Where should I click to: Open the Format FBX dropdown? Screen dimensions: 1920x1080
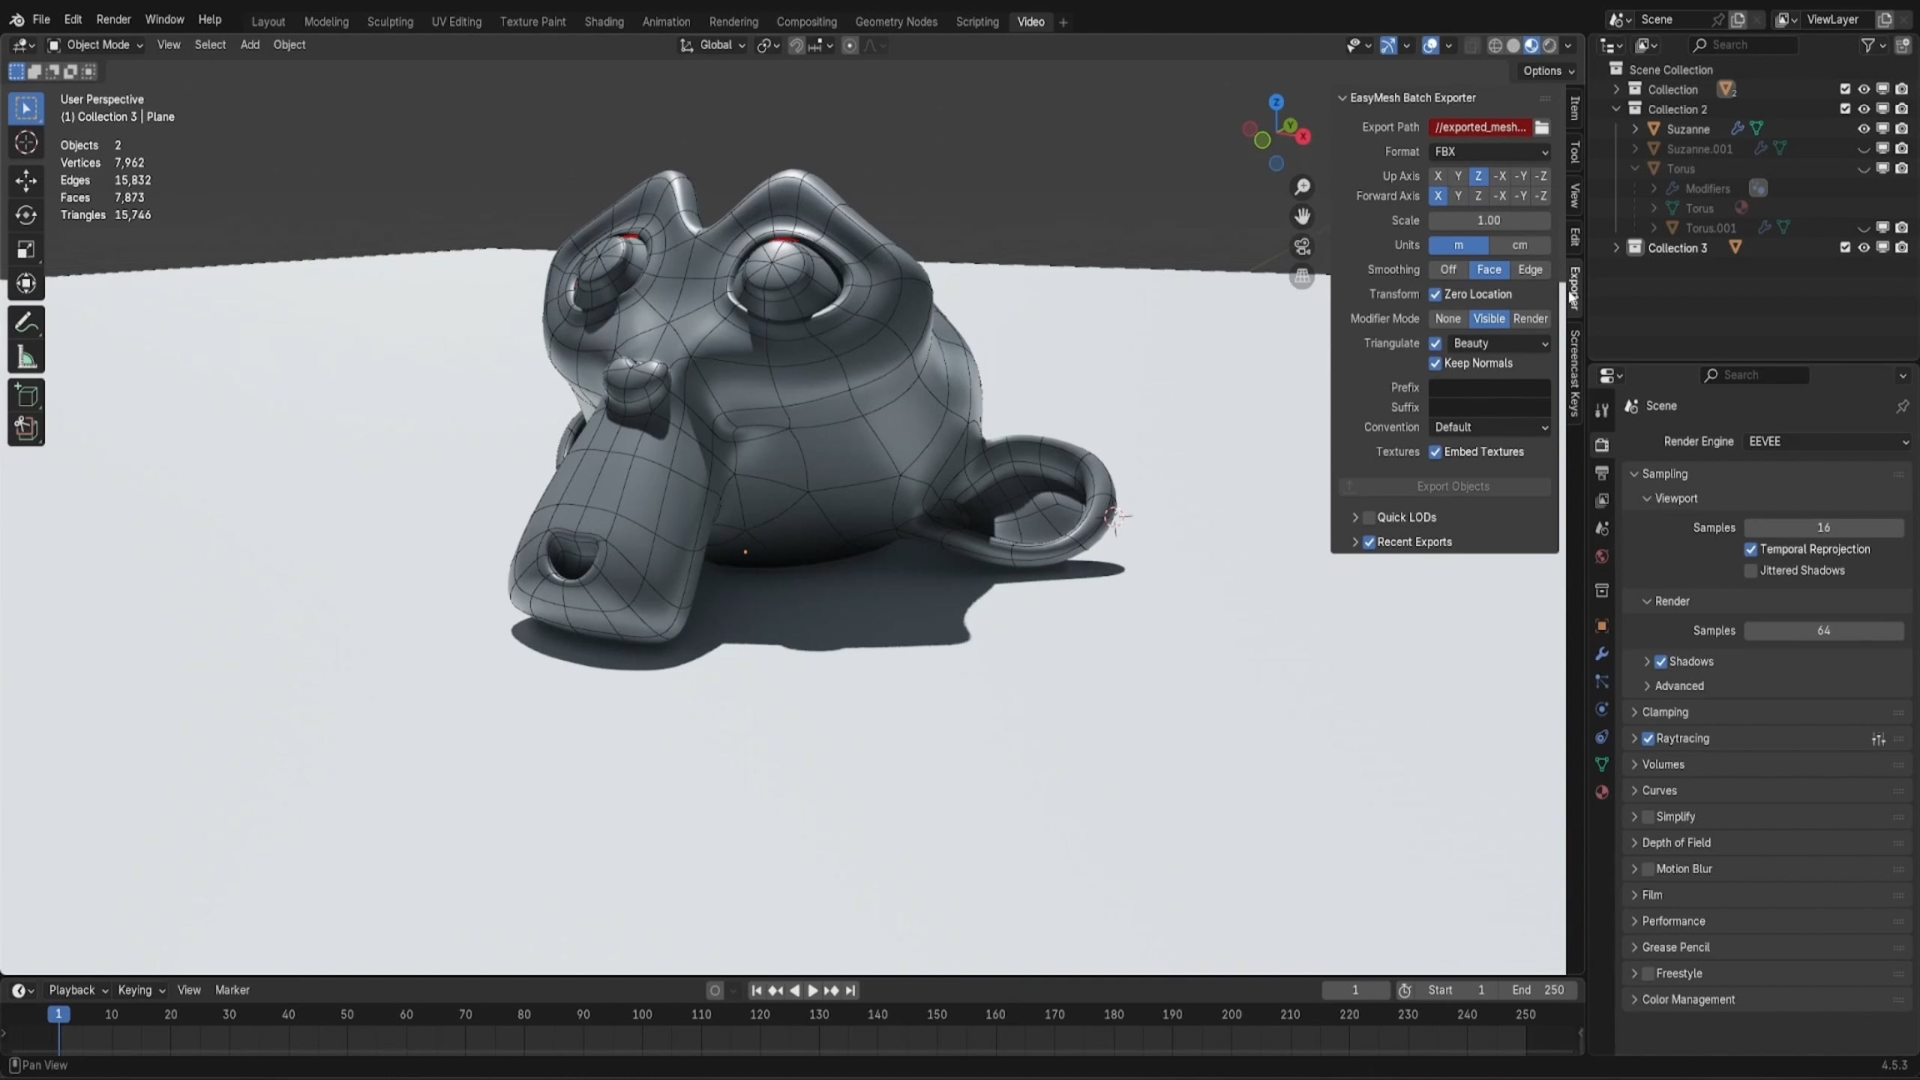tap(1489, 152)
